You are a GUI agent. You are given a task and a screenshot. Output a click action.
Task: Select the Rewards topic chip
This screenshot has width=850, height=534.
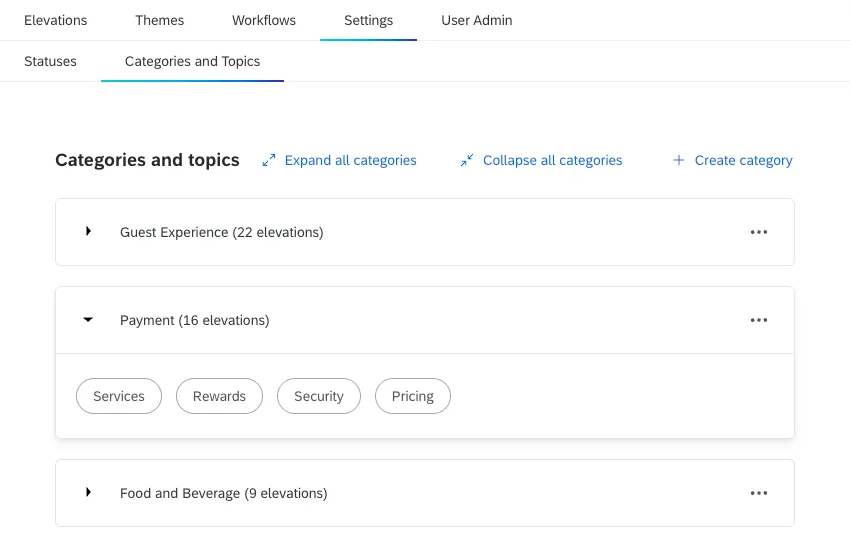[219, 396]
